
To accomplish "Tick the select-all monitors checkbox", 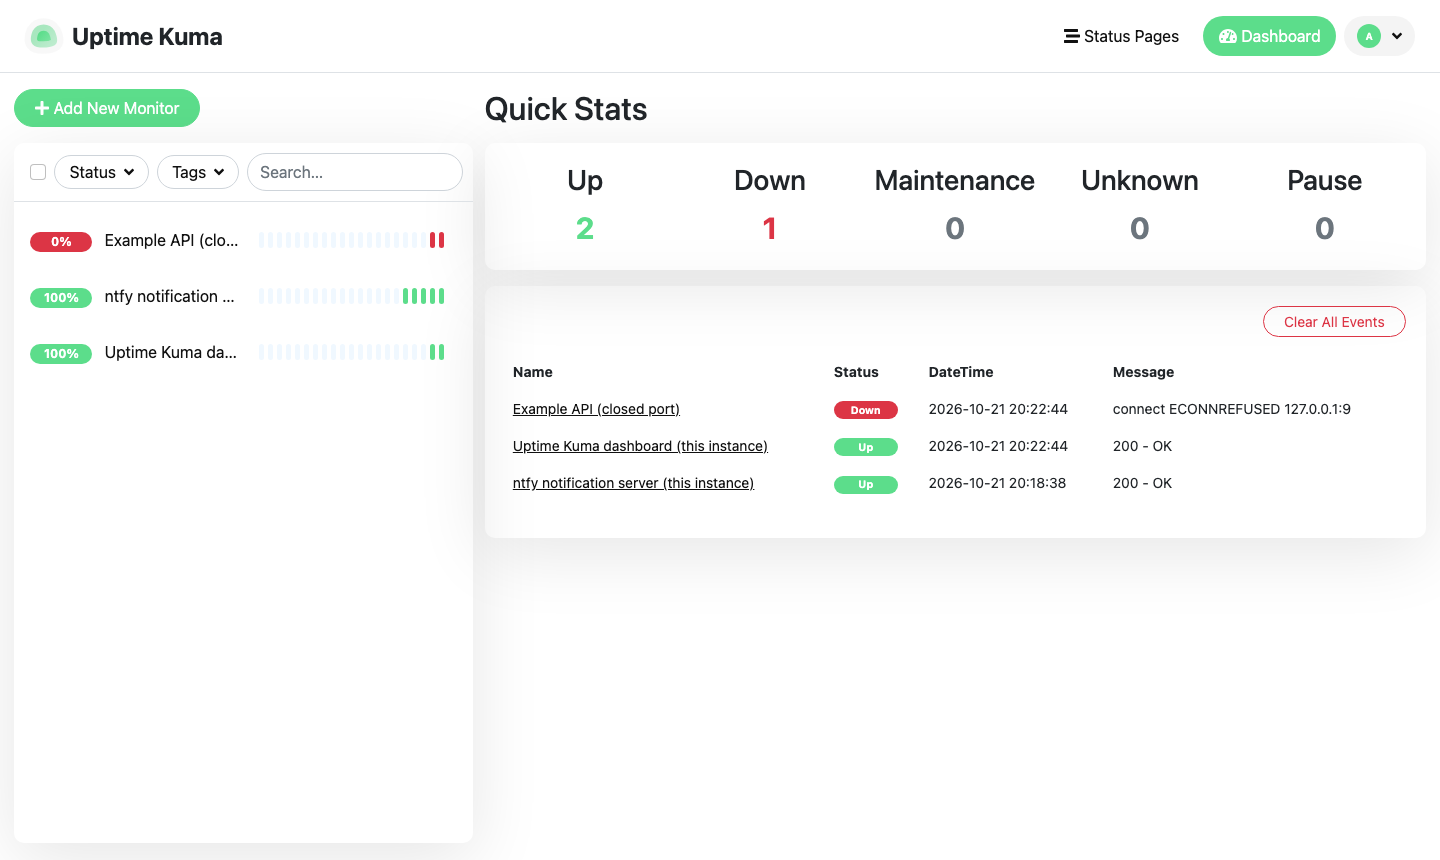I will pos(38,172).
